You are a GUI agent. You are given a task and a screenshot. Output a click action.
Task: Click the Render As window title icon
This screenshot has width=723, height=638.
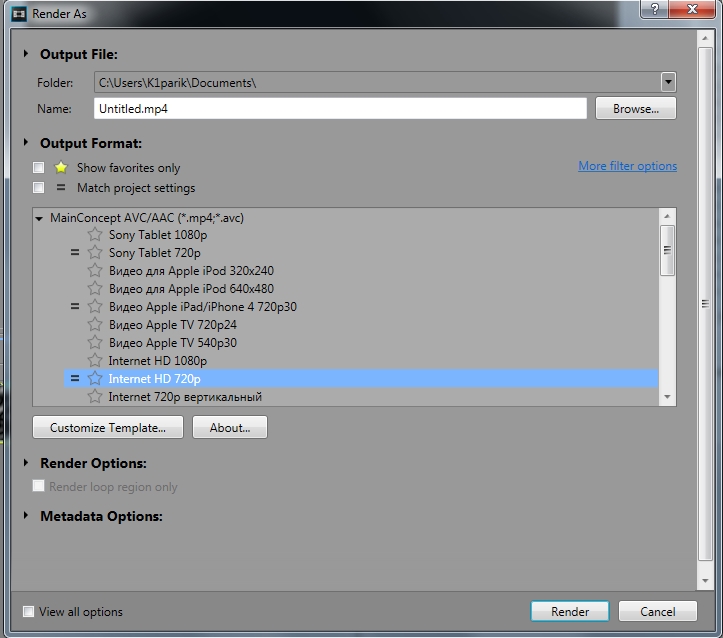(x=19, y=14)
